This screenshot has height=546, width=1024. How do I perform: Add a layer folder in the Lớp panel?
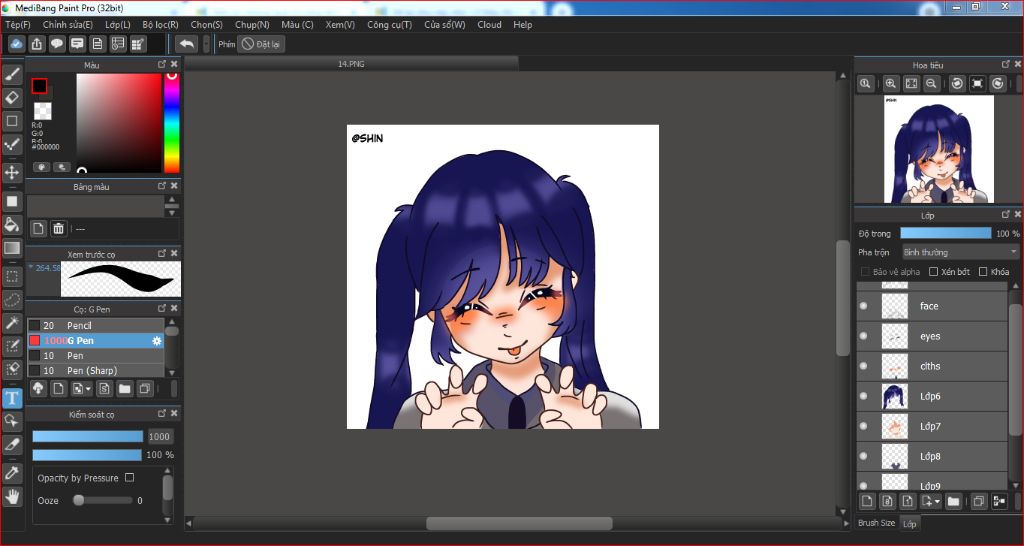[953, 502]
